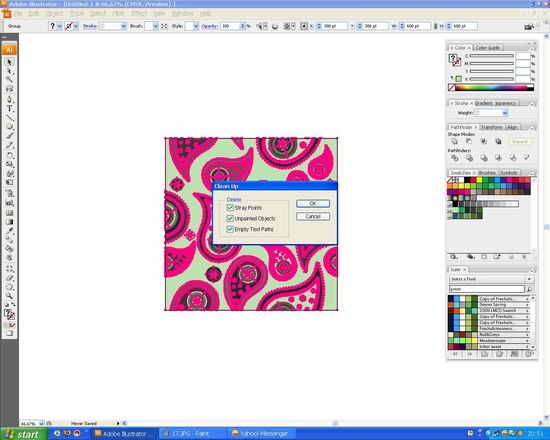This screenshot has height=440, width=550.
Task: Uncheck the Empty Text Paths checkbox
Action: point(230,229)
